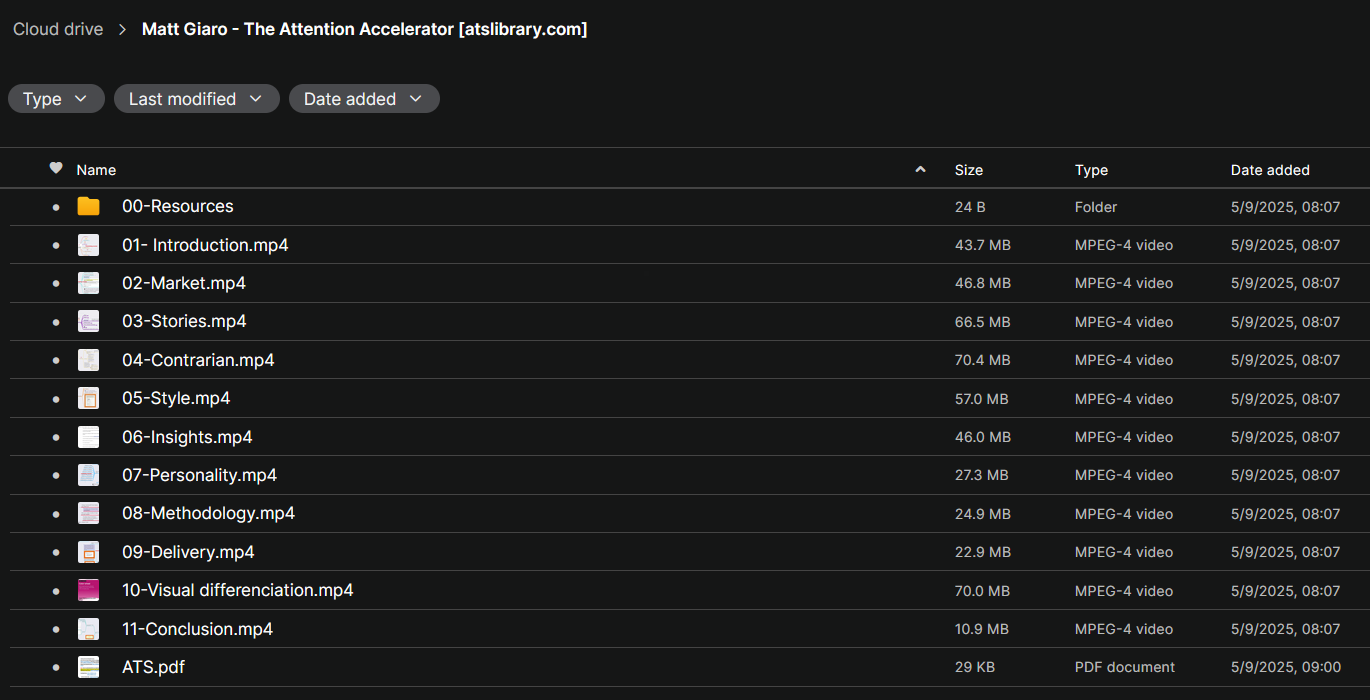1370x700 pixels.
Task: Click the 09-Delivery.mp4 file icon
Action: [89, 552]
